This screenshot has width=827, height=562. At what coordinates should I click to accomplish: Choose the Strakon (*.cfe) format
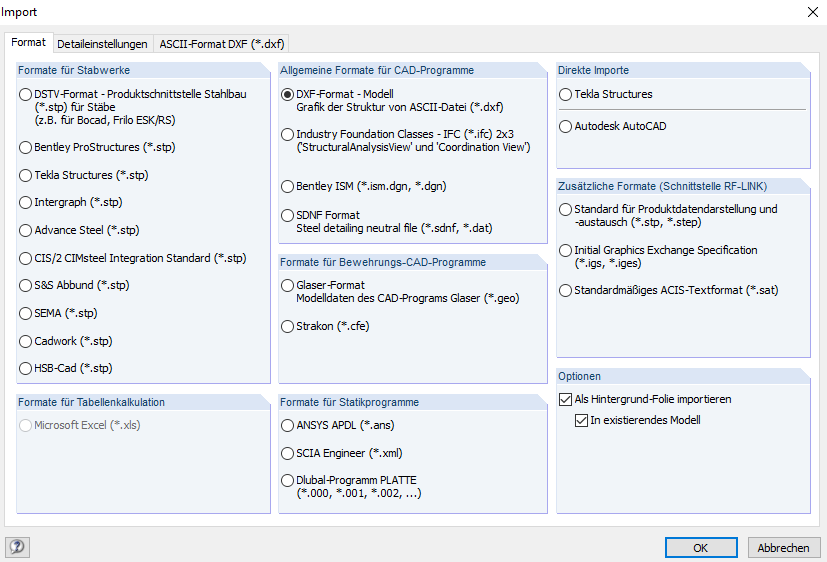coord(288,326)
